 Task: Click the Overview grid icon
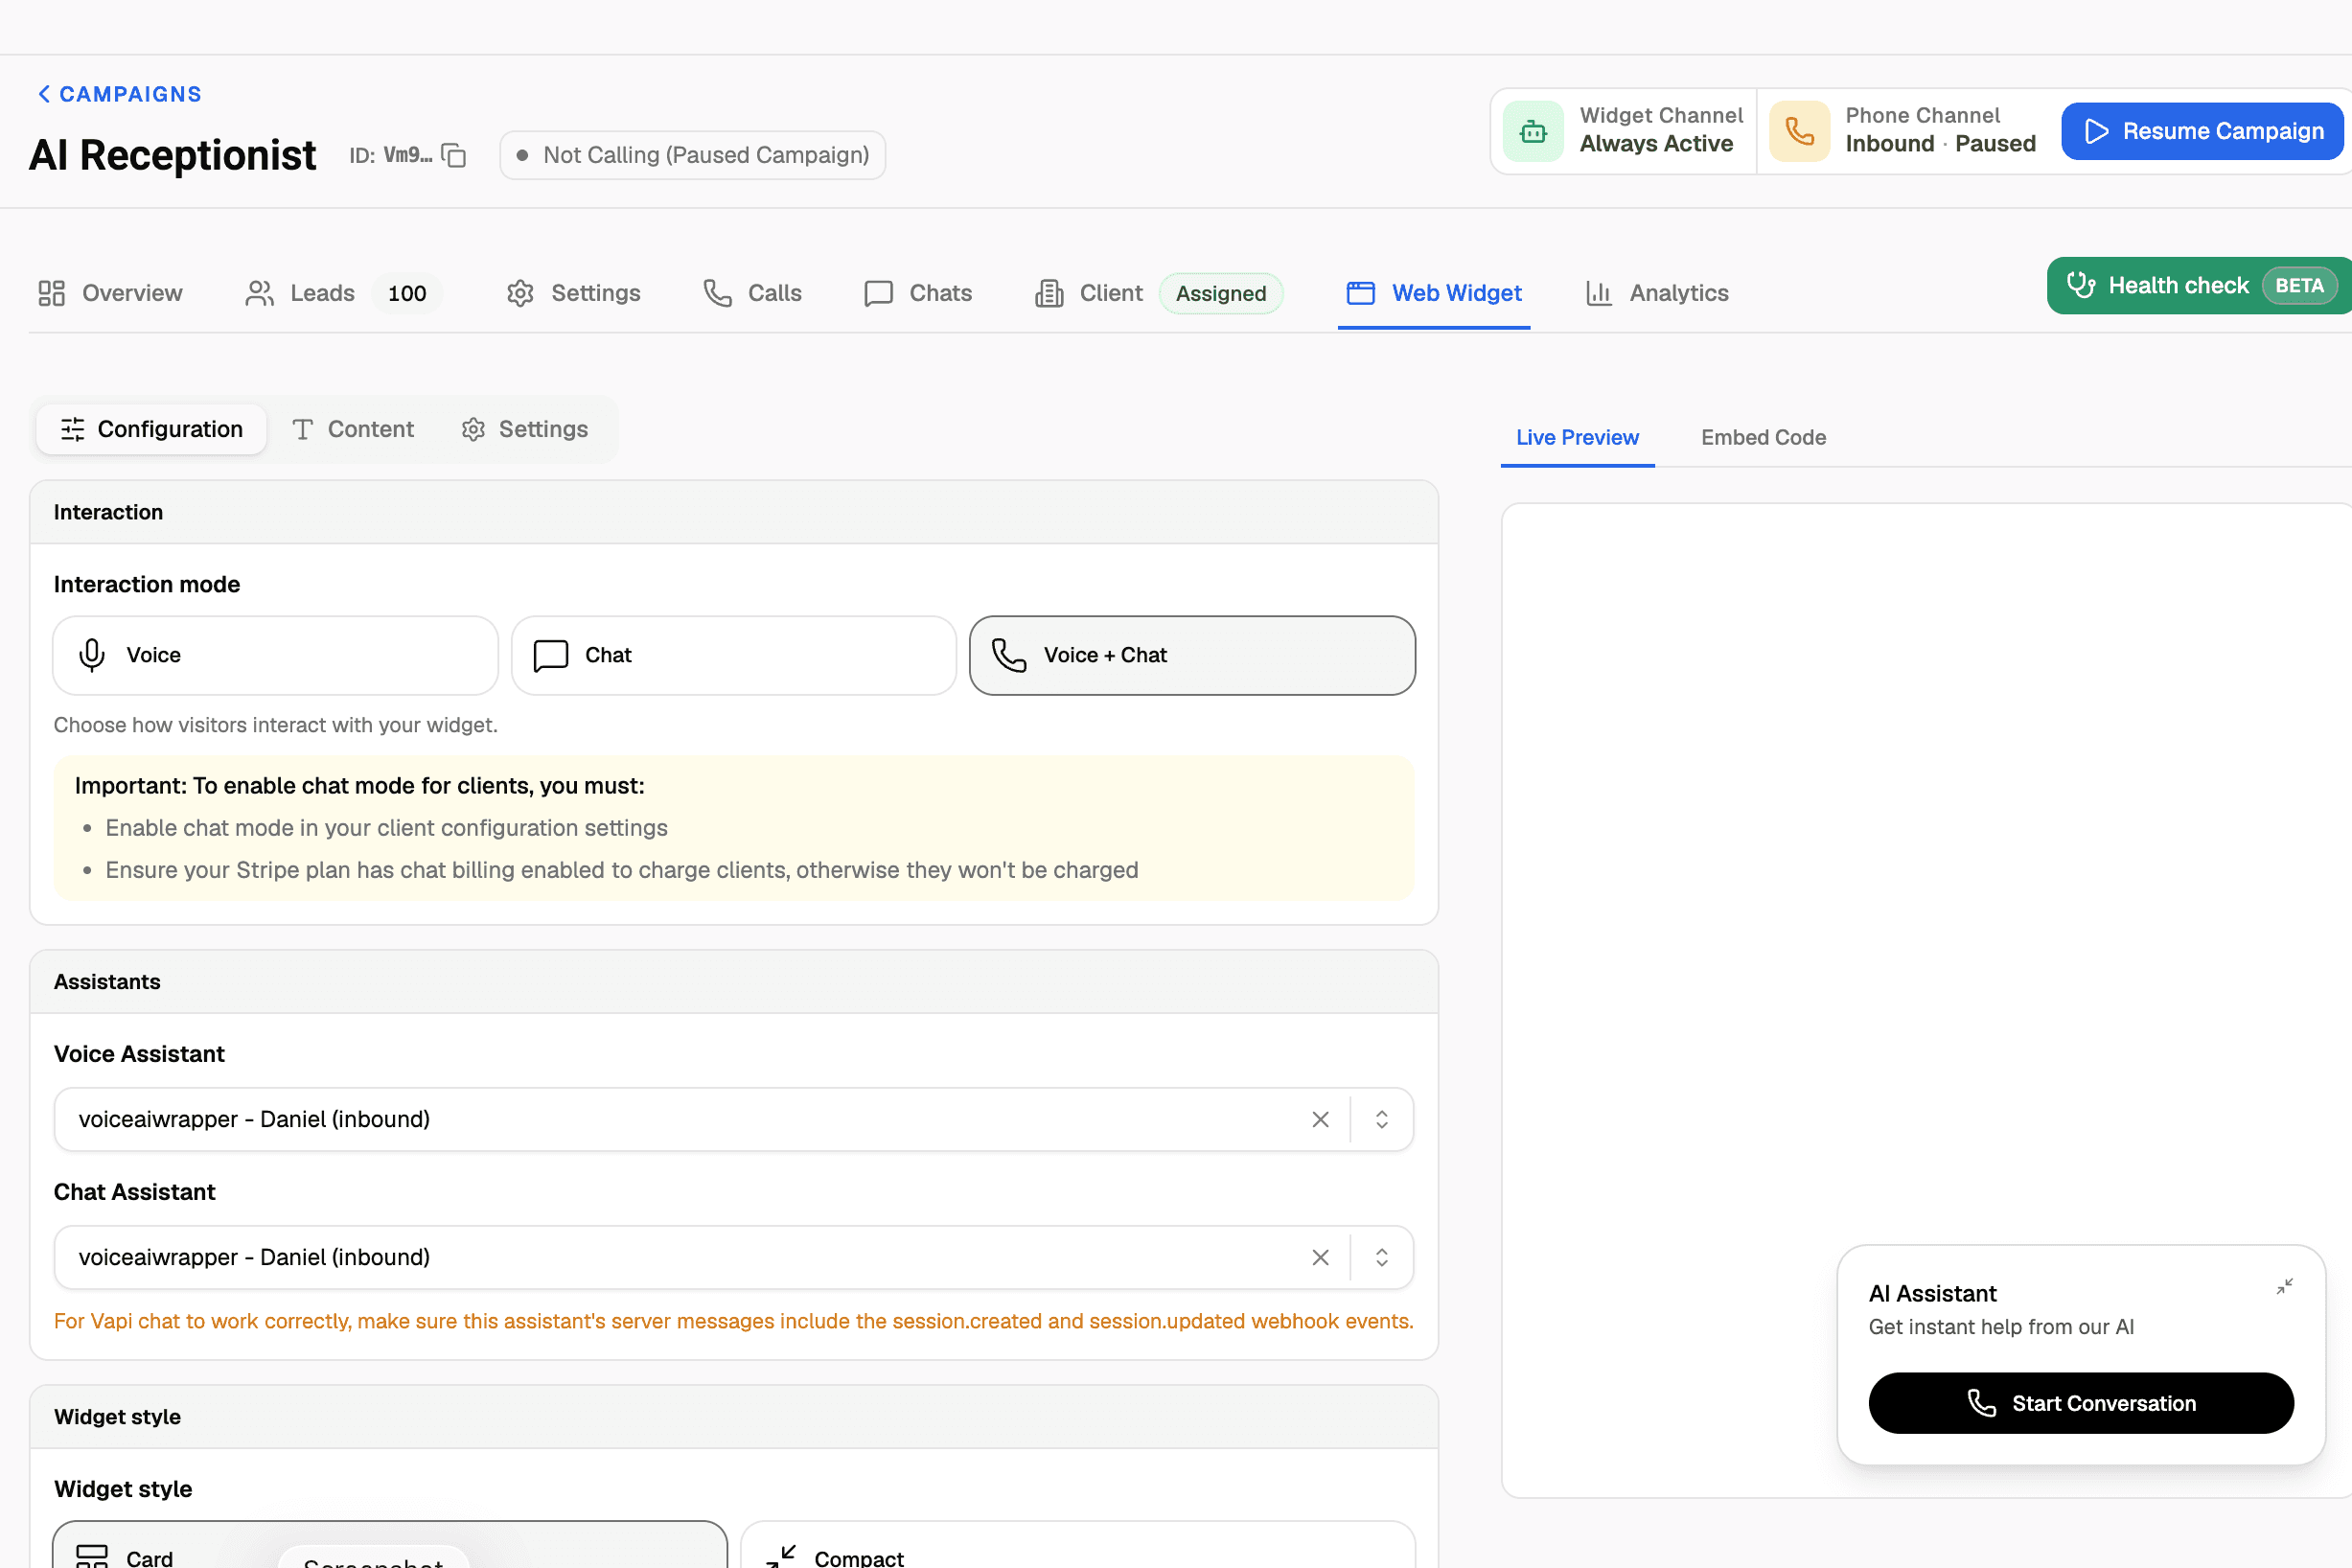pyautogui.click(x=52, y=293)
